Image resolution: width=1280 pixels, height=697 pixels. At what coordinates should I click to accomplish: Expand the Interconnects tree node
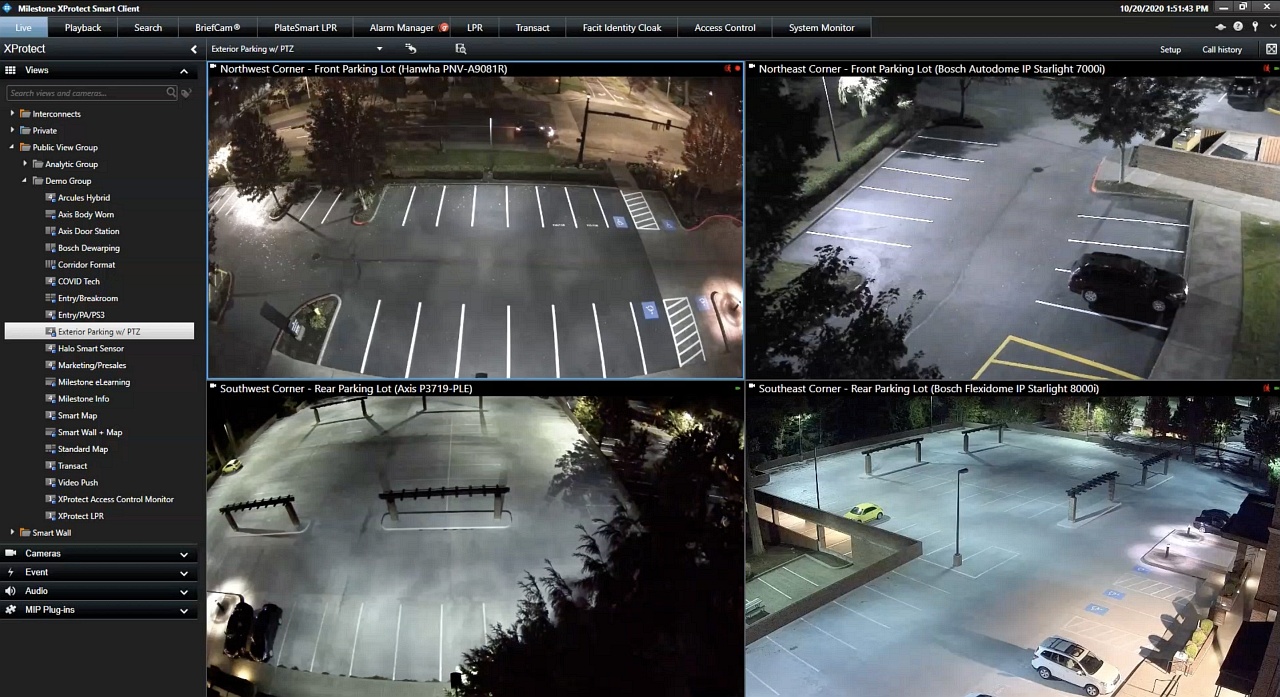click(x=13, y=114)
